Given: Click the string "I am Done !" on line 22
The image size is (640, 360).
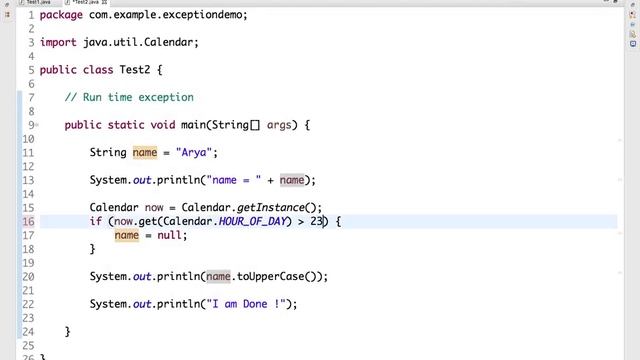Looking at the screenshot, I should tap(246, 304).
